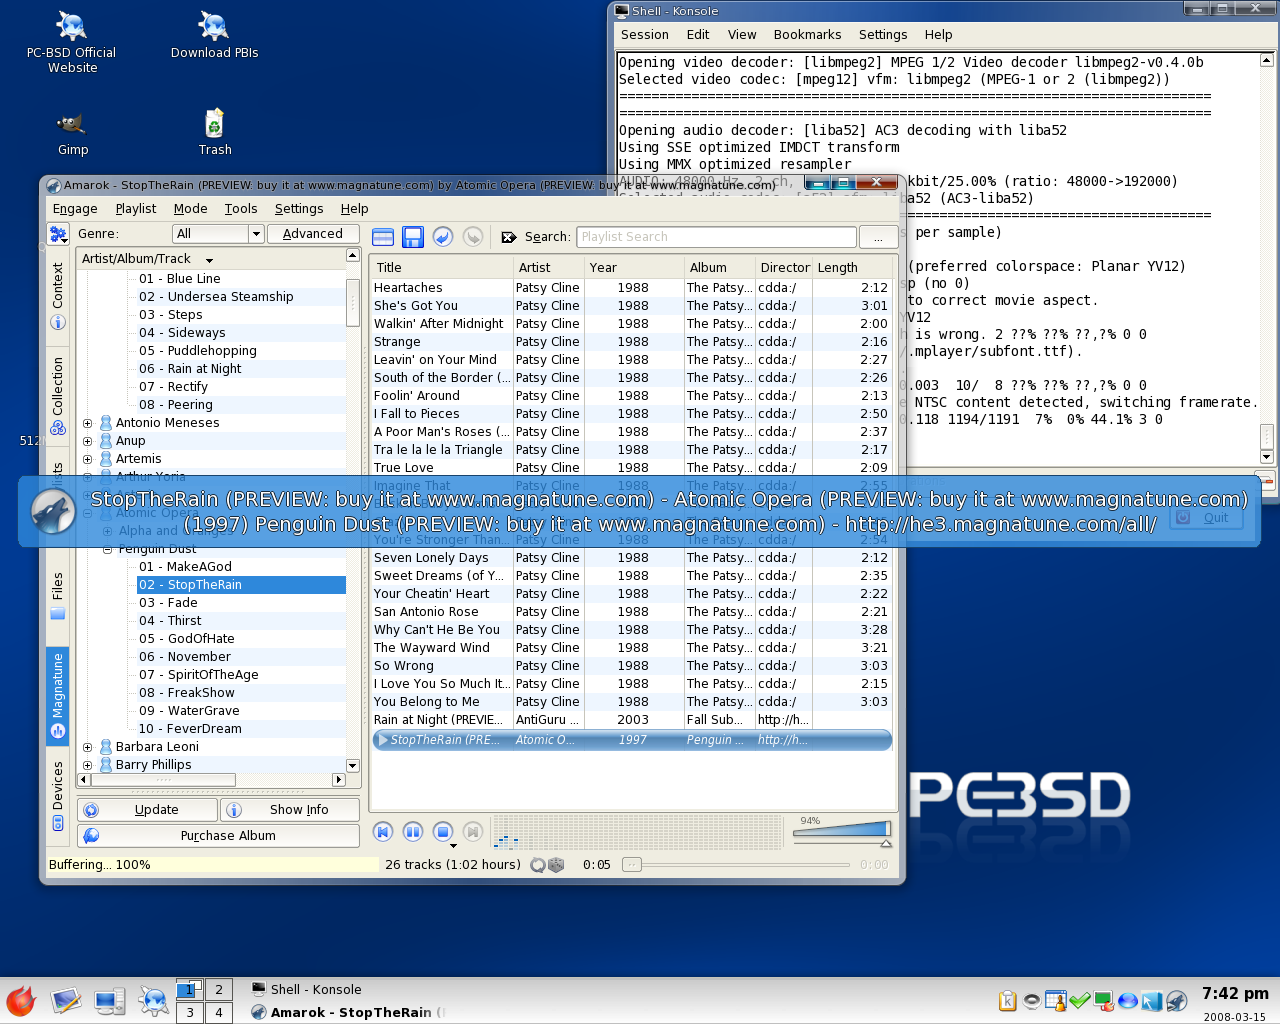Click the Playlist Search field
This screenshot has width=1280, height=1024.
[x=717, y=237]
